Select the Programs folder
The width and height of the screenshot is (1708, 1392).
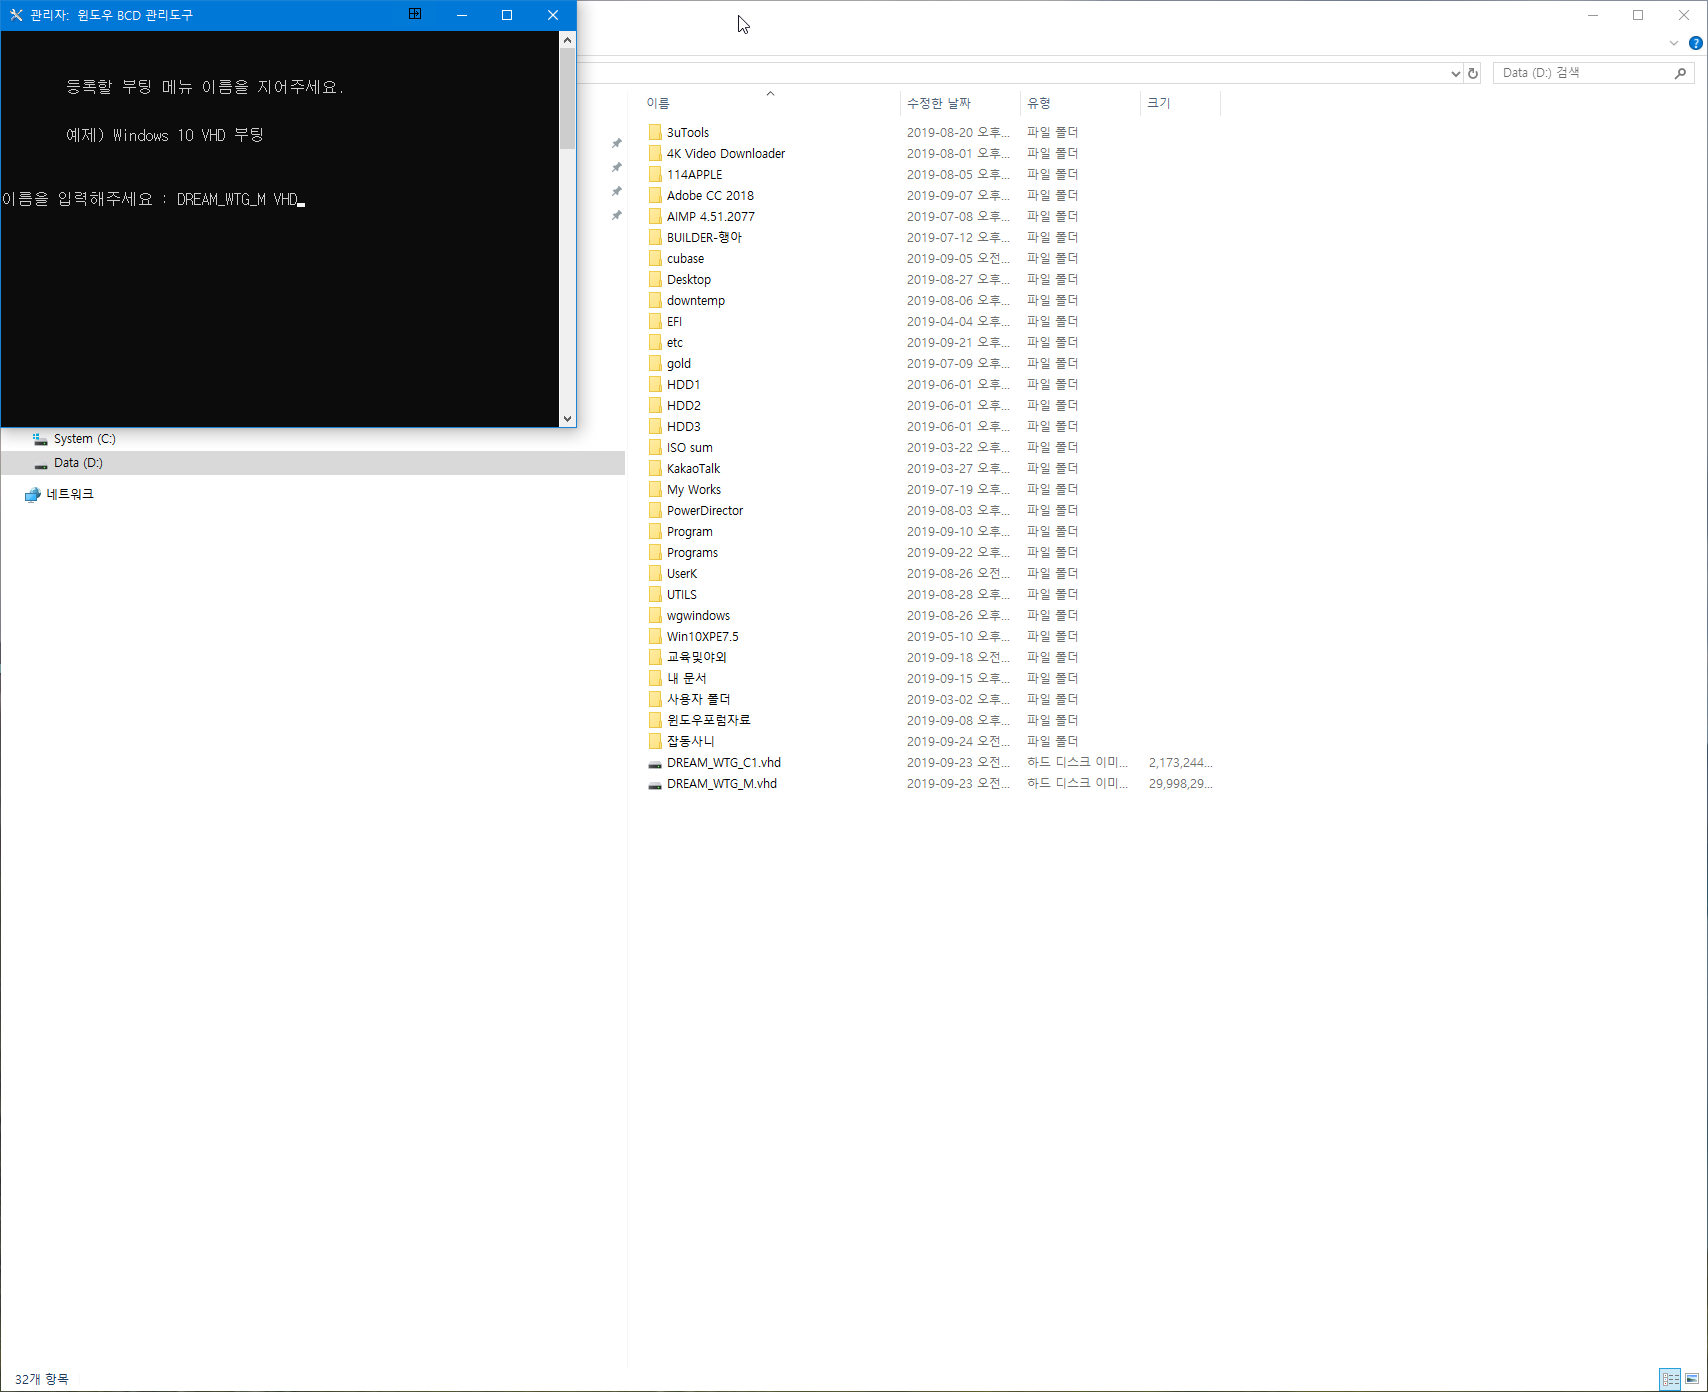[x=693, y=552]
